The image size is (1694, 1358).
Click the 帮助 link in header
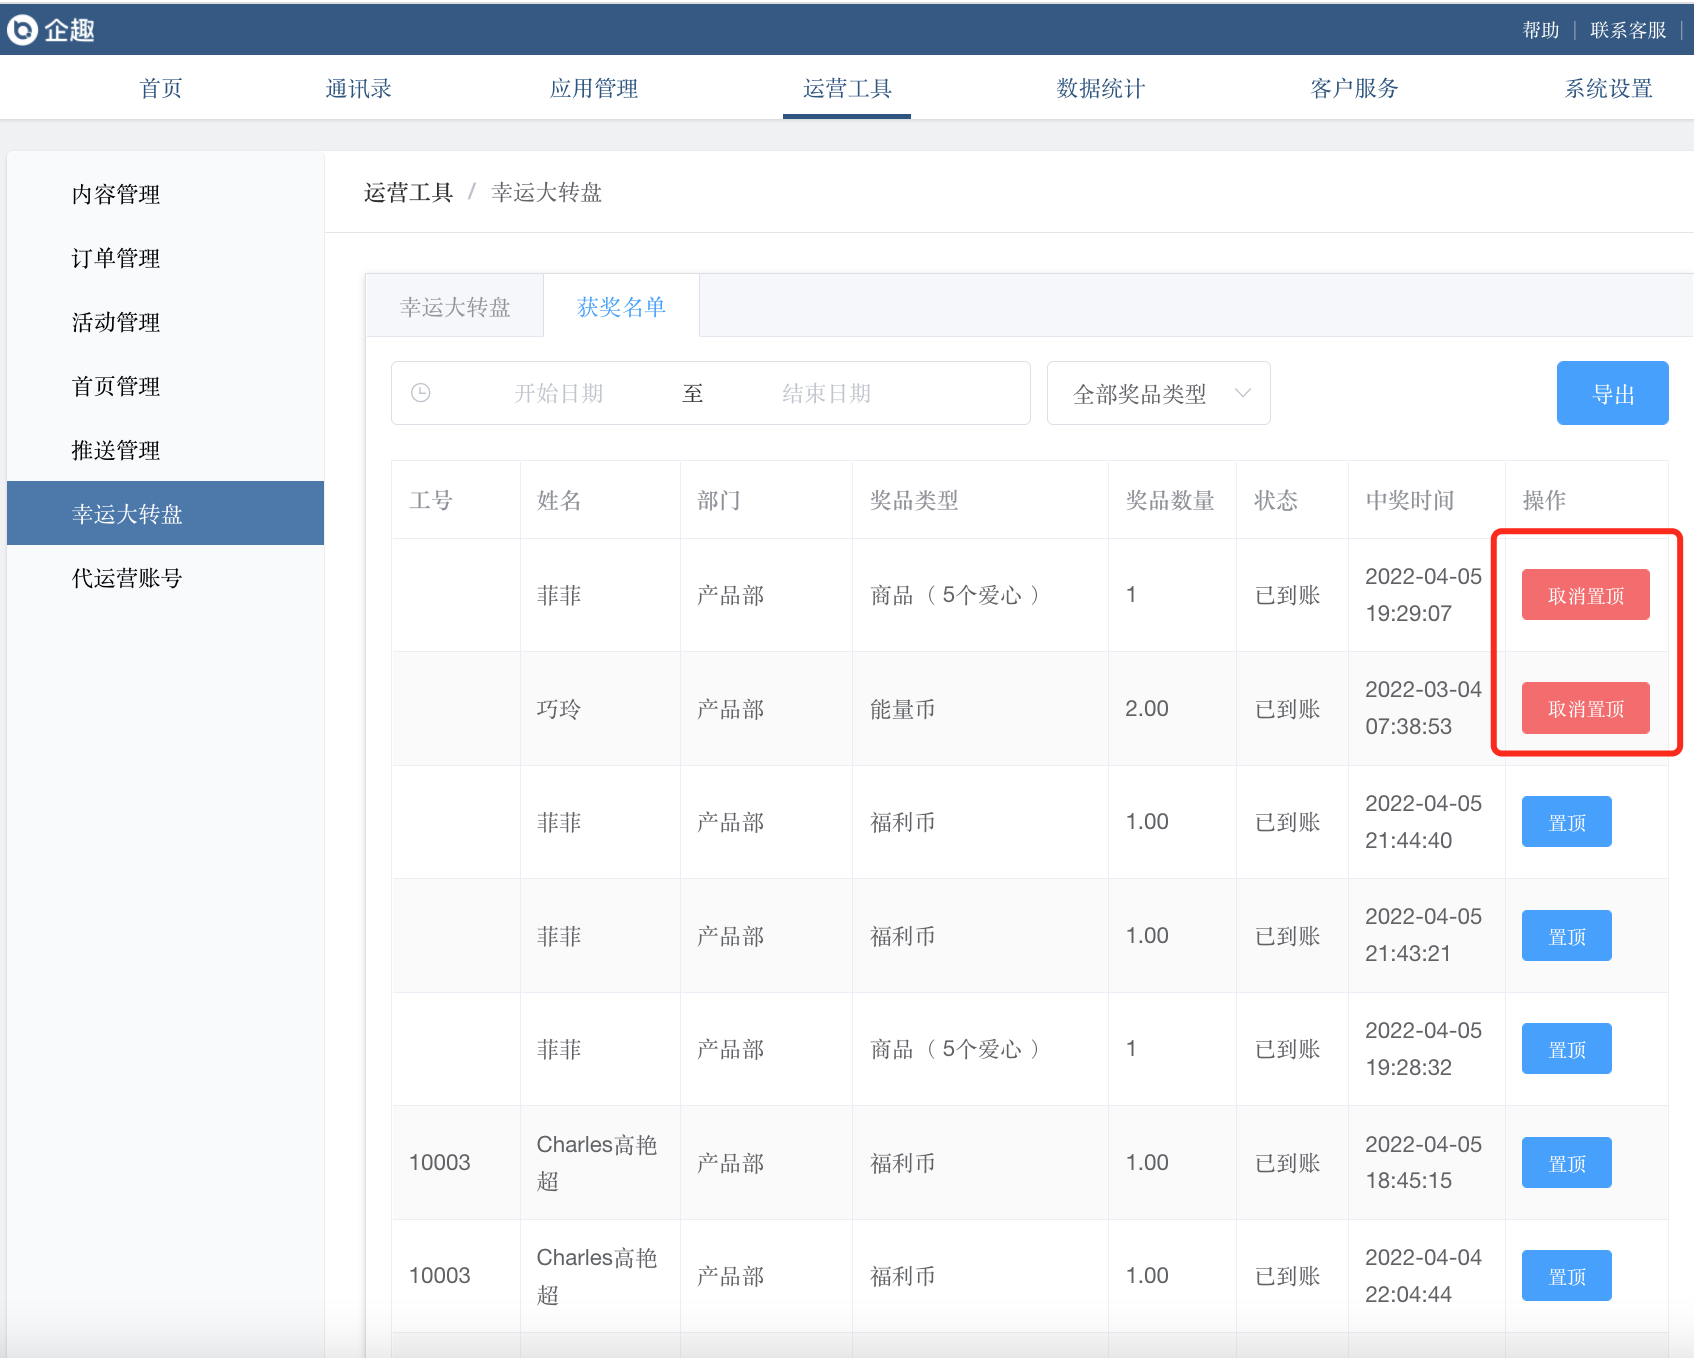[x=1541, y=30]
